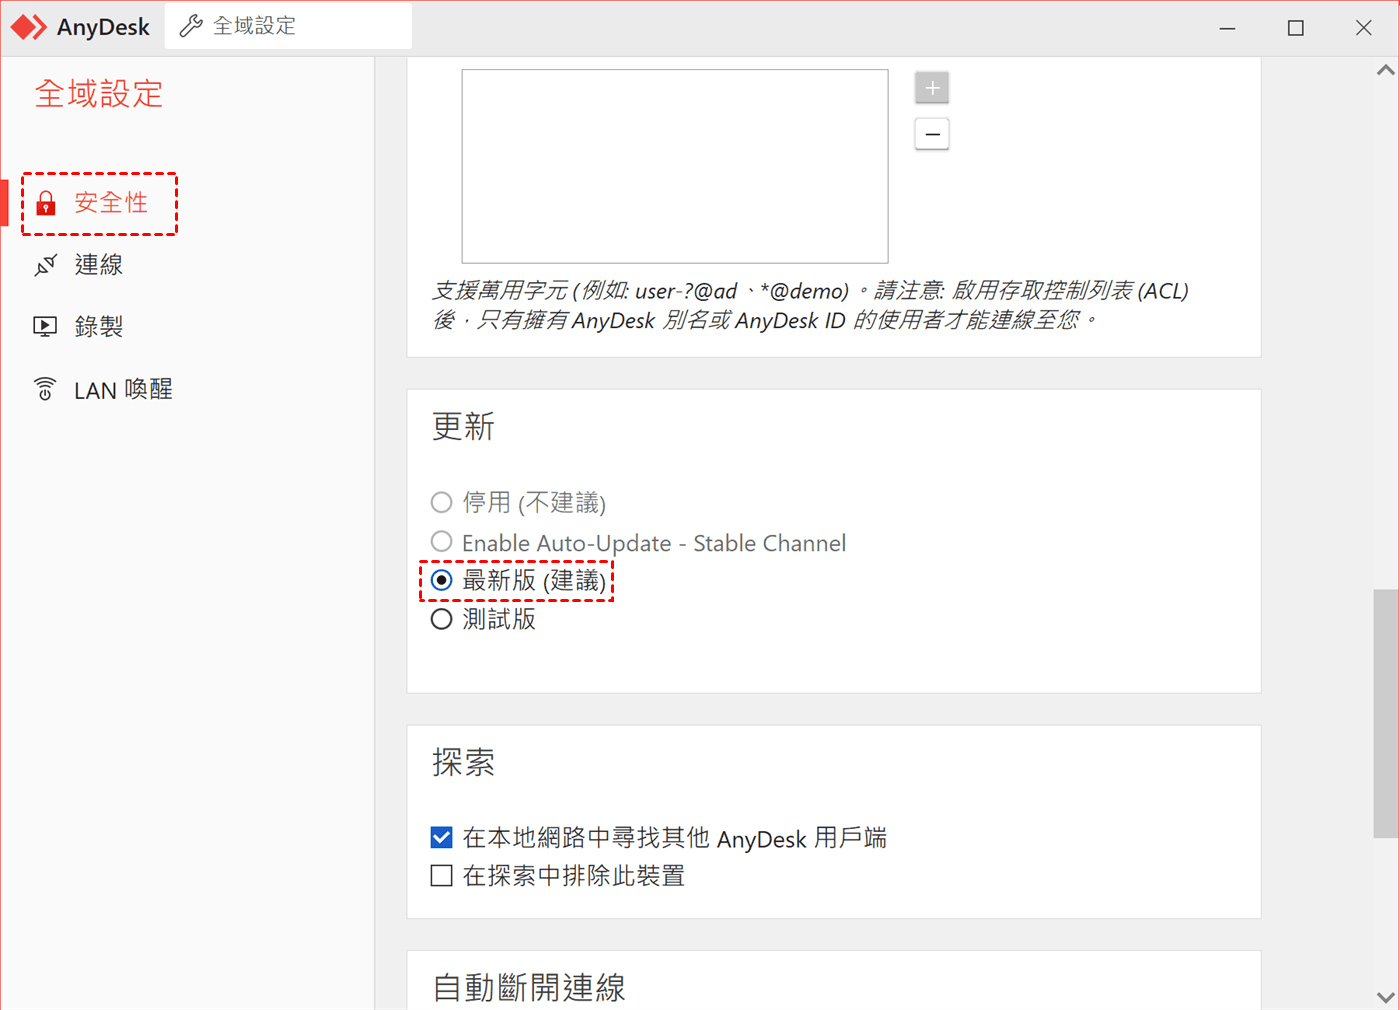Click the vertical scrollbar thumb
This screenshot has width=1400, height=1010.
point(1385,713)
